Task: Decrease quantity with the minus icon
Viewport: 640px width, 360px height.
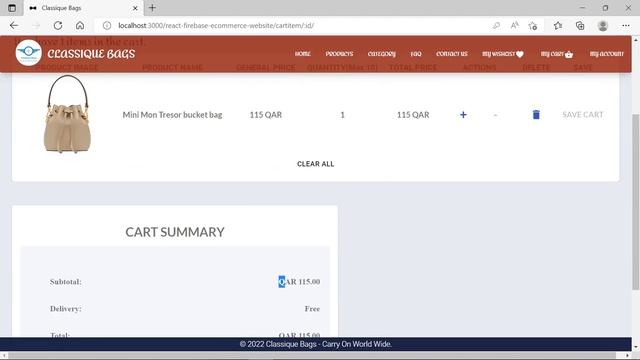Action: pos(495,115)
